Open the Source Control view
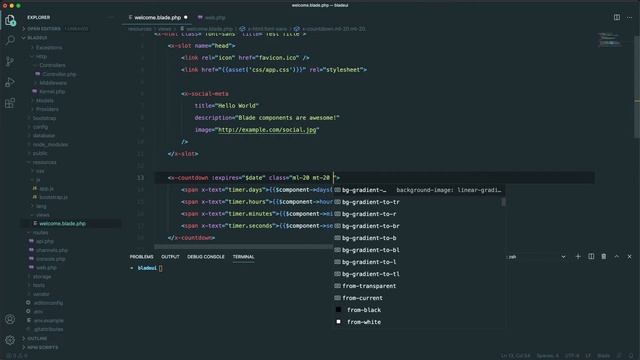The height and width of the screenshot is (360, 640). (10, 61)
